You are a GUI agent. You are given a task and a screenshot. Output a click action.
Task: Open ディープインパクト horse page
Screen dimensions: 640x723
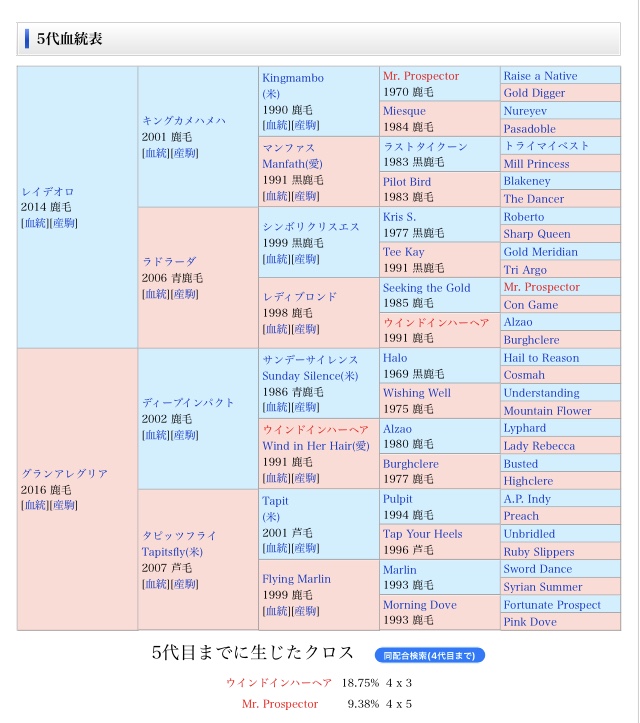point(188,403)
